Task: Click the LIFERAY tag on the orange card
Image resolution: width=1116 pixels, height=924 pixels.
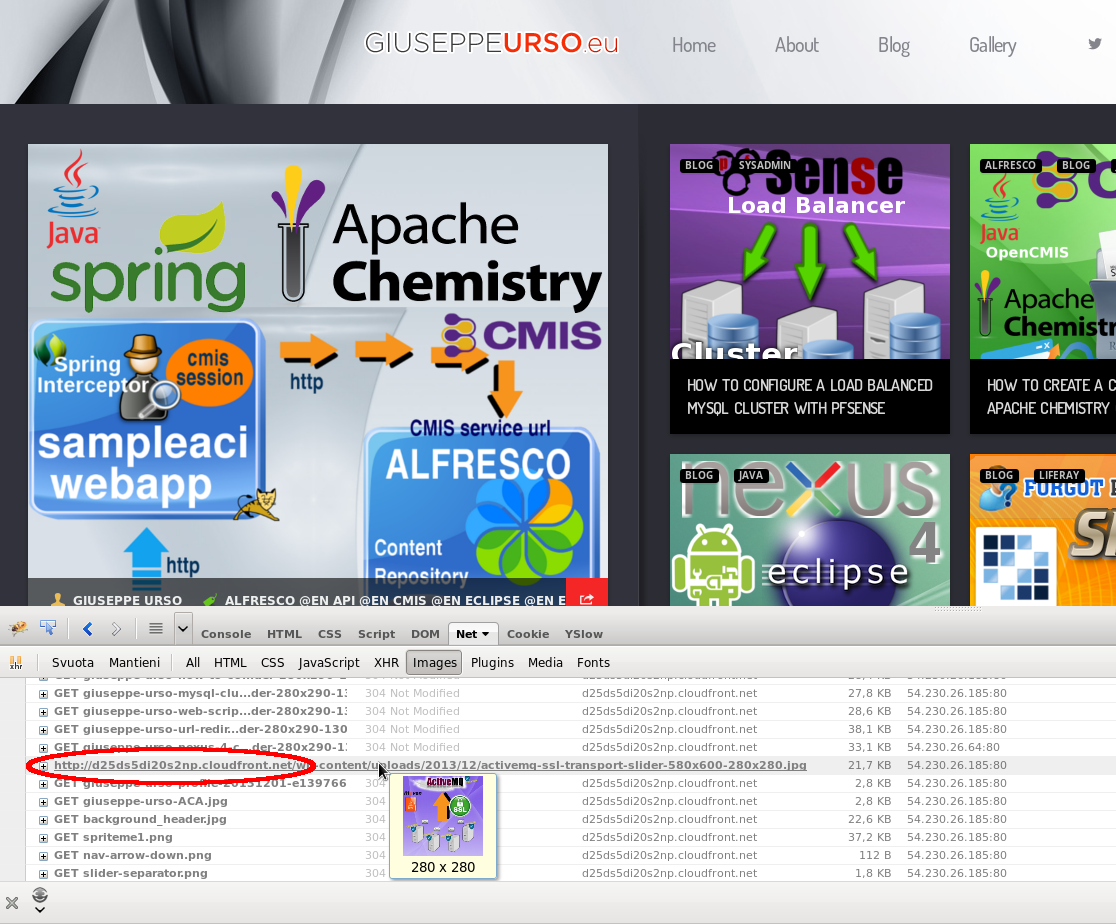Action: pyautogui.click(x=1059, y=476)
